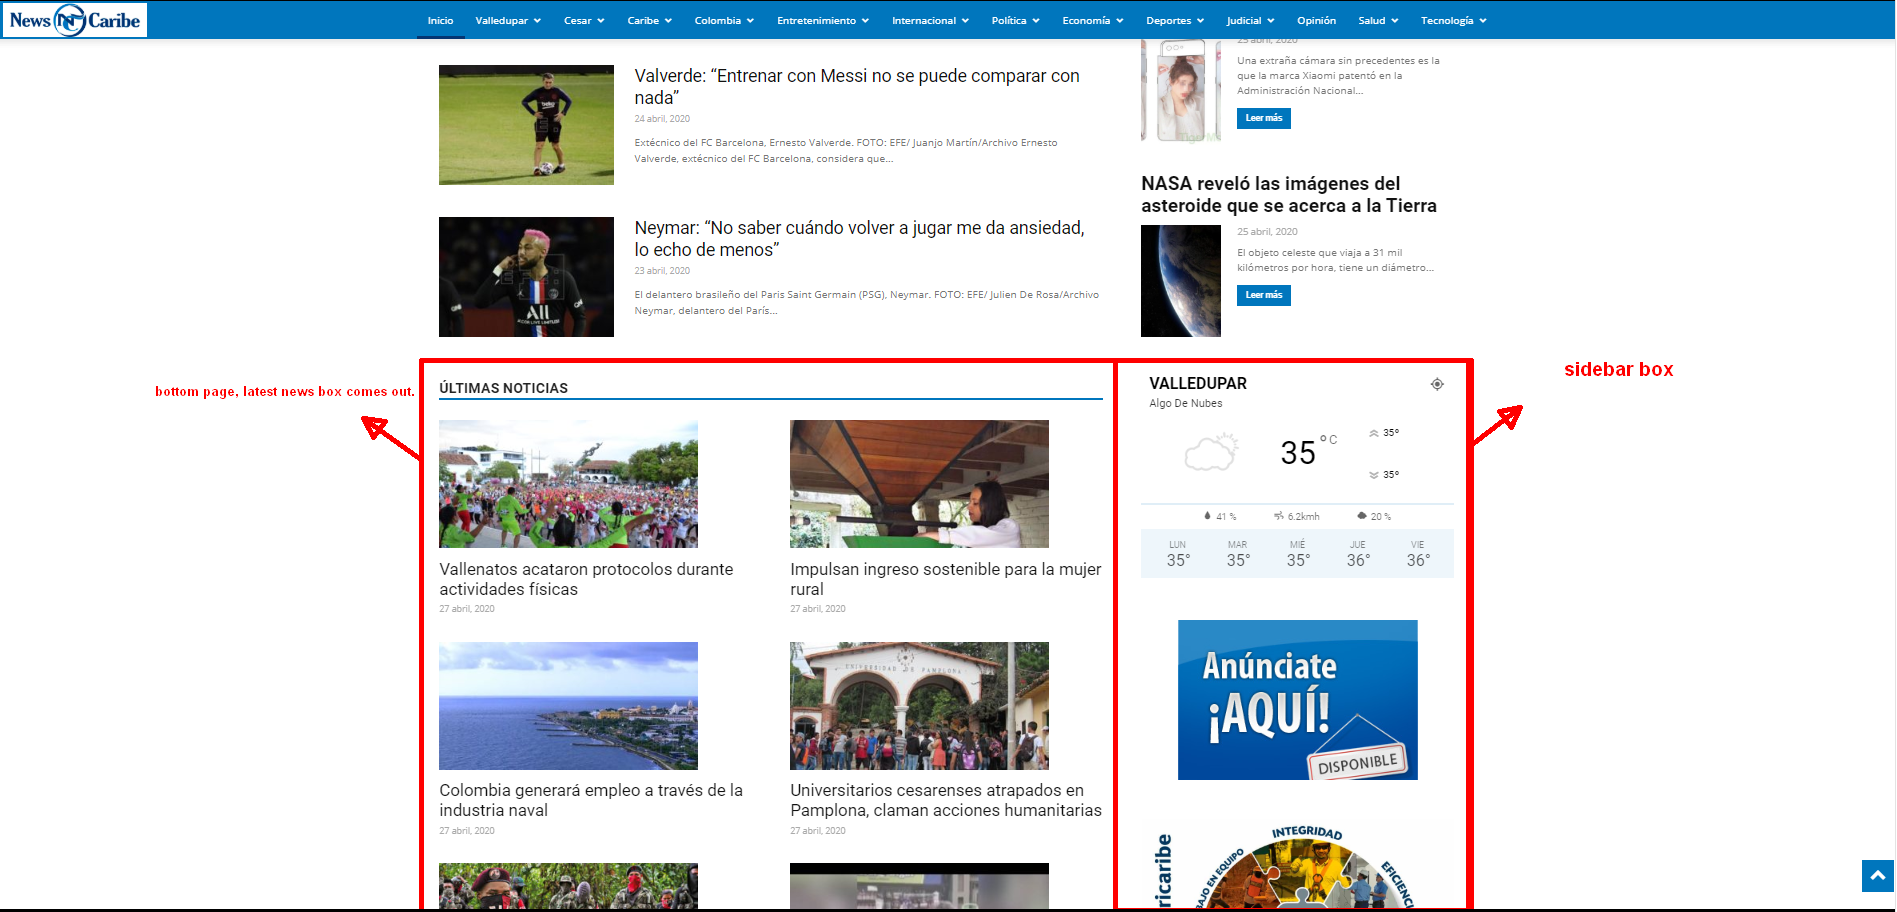
Task: Click the low temperature down-arrow icon
Action: pyautogui.click(x=1374, y=475)
